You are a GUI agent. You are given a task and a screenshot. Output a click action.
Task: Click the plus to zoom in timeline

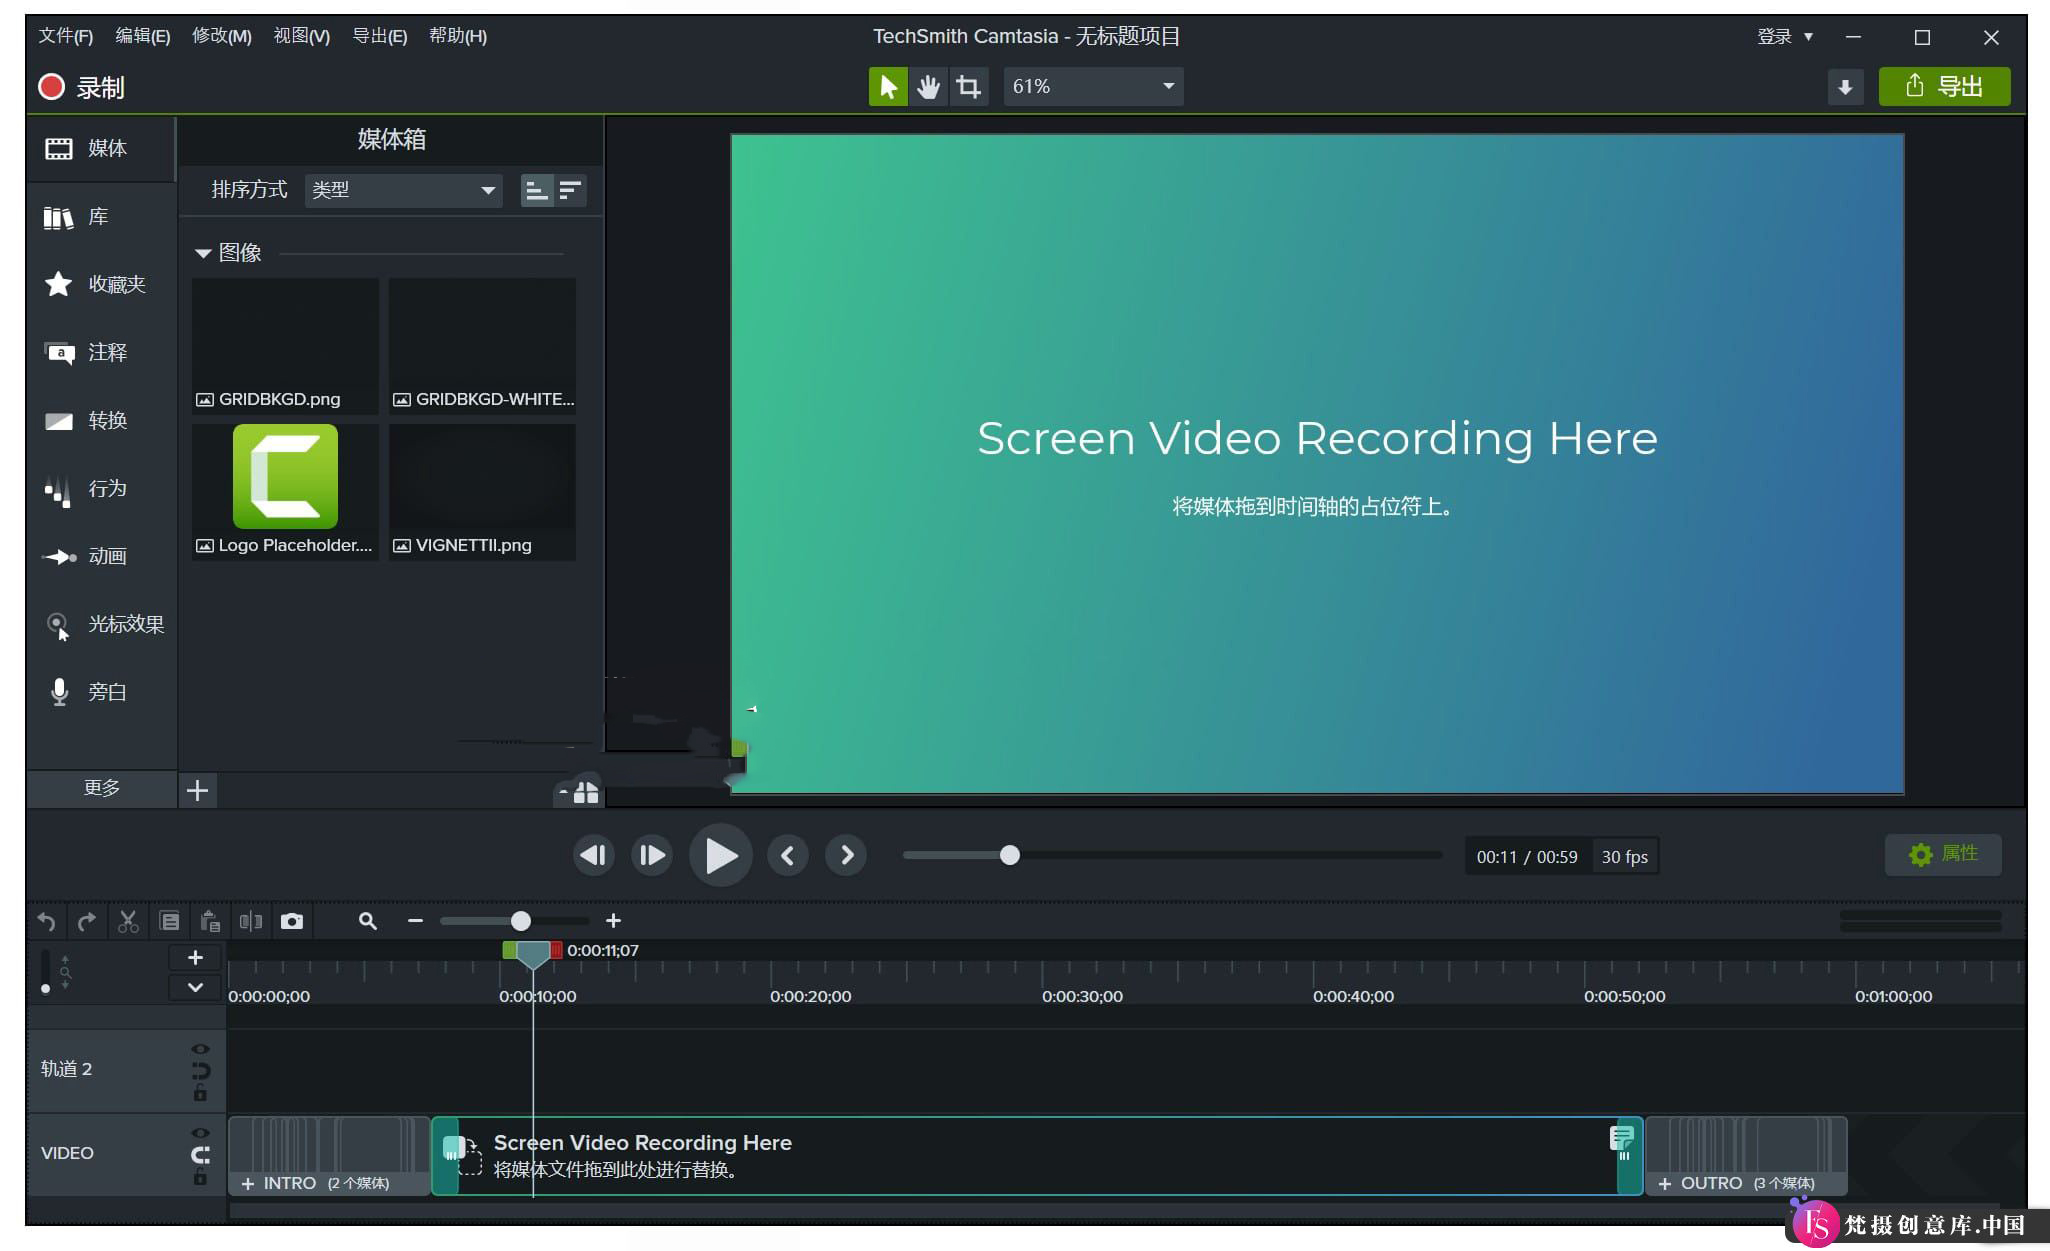(614, 921)
